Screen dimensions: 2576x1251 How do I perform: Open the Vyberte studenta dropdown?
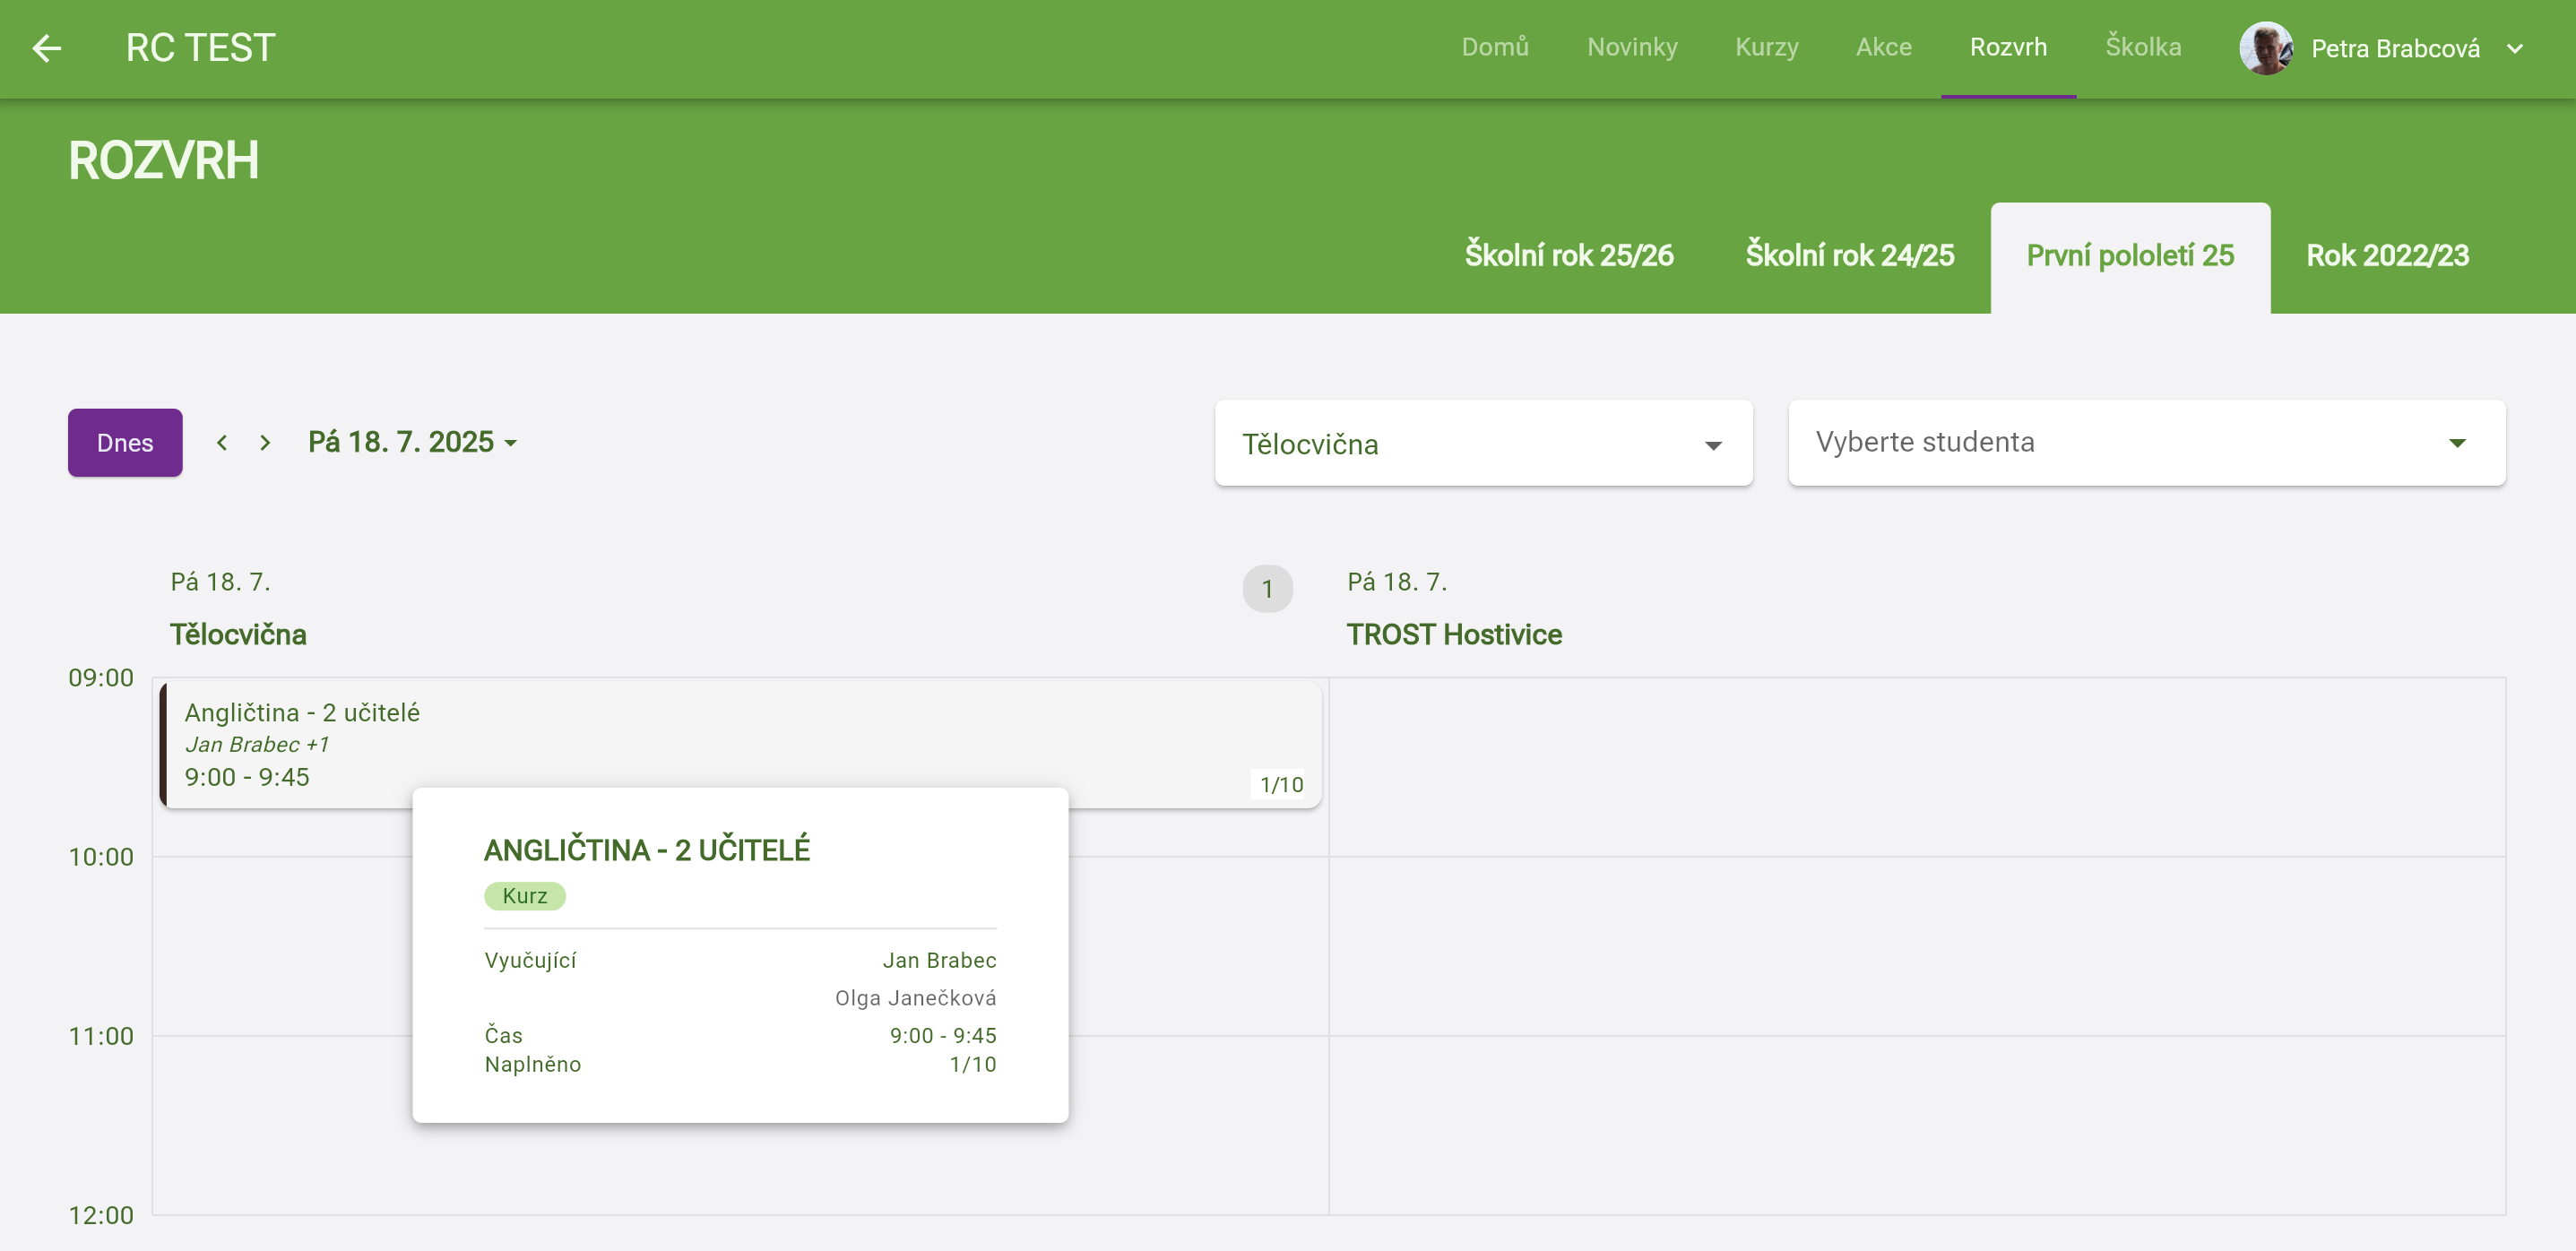click(x=2146, y=443)
